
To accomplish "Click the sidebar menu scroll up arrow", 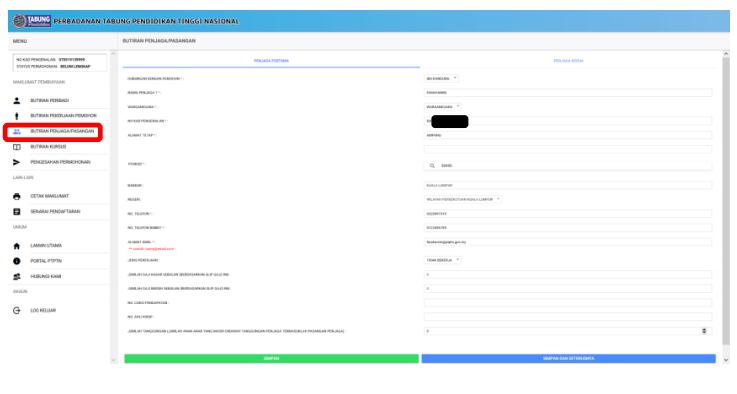I will tap(113, 54).
